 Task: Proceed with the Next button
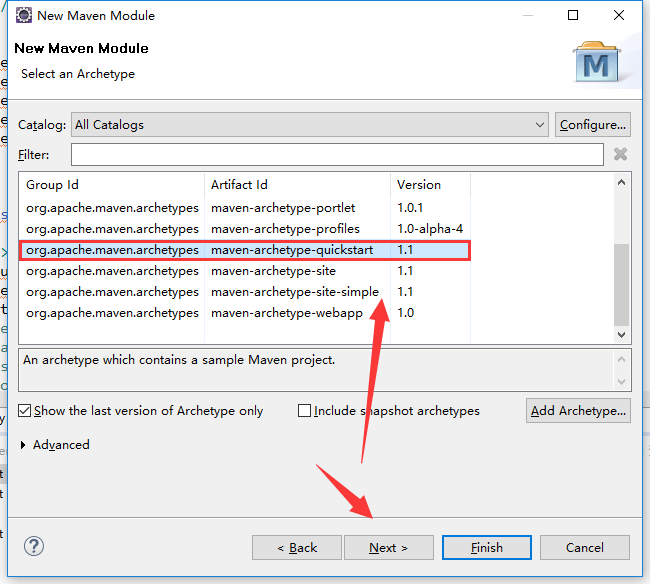(389, 548)
